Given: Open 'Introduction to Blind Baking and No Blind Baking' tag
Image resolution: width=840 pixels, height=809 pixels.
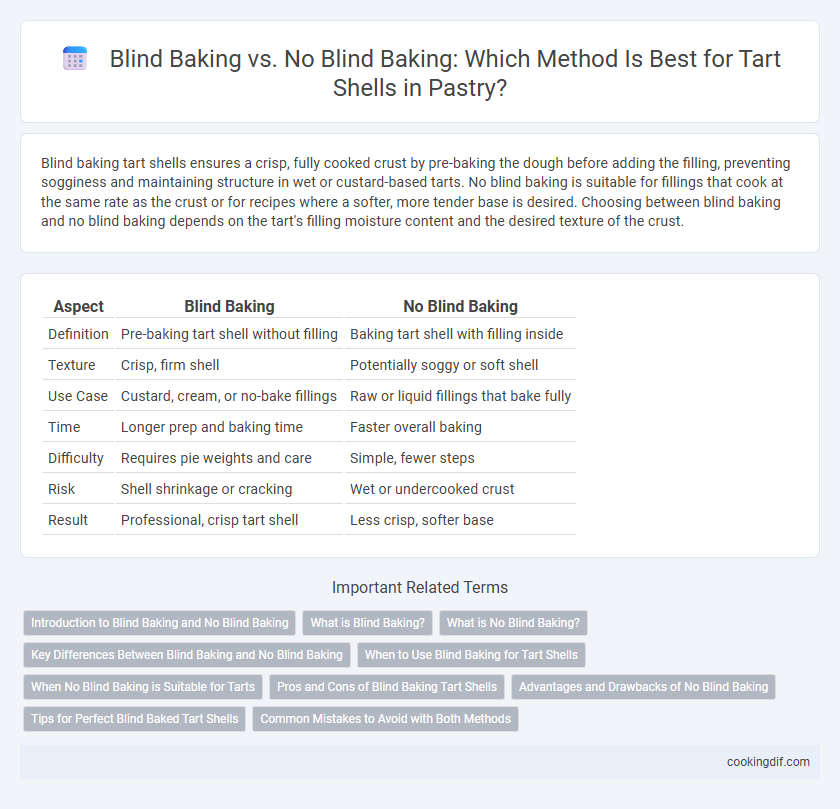Looking at the screenshot, I should point(160,623).
